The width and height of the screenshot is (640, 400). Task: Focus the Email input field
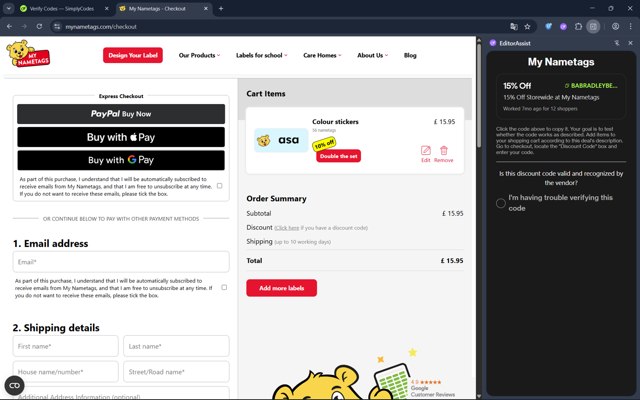121,262
